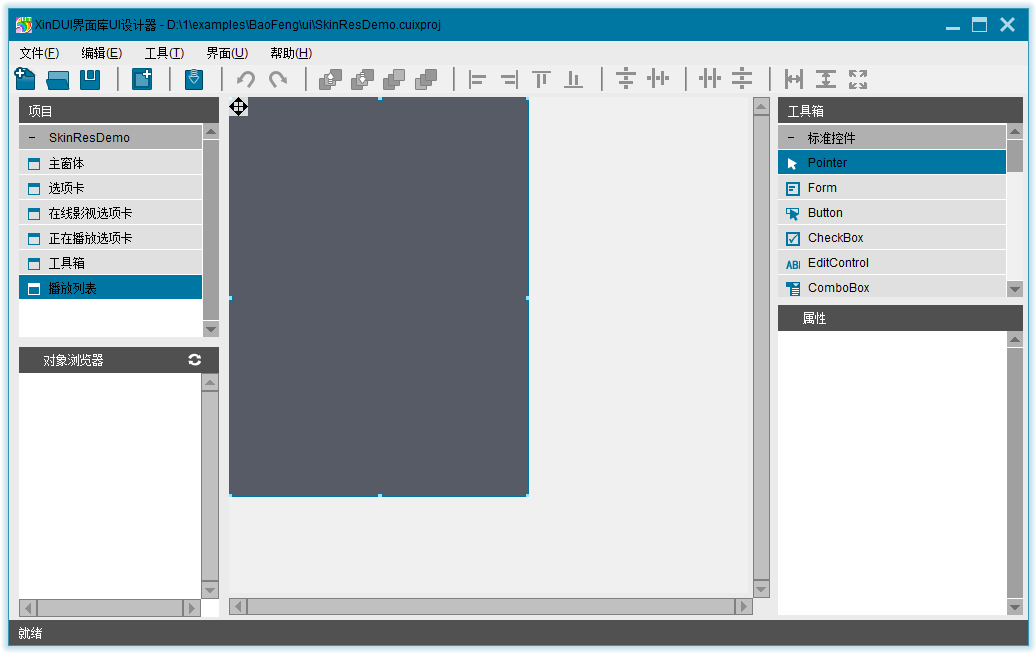Click the align left edges icon
Viewport: 1036px width, 653px height.
pos(477,80)
